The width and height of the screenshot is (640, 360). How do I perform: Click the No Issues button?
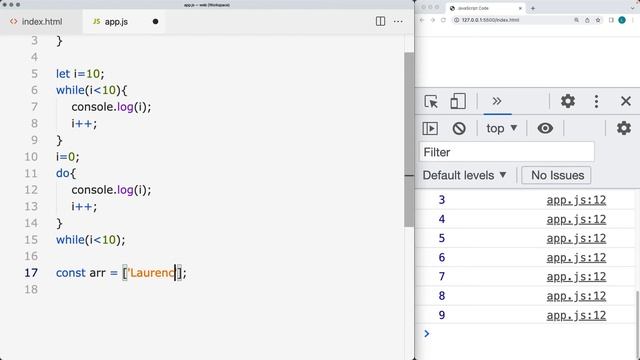click(556, 176)
